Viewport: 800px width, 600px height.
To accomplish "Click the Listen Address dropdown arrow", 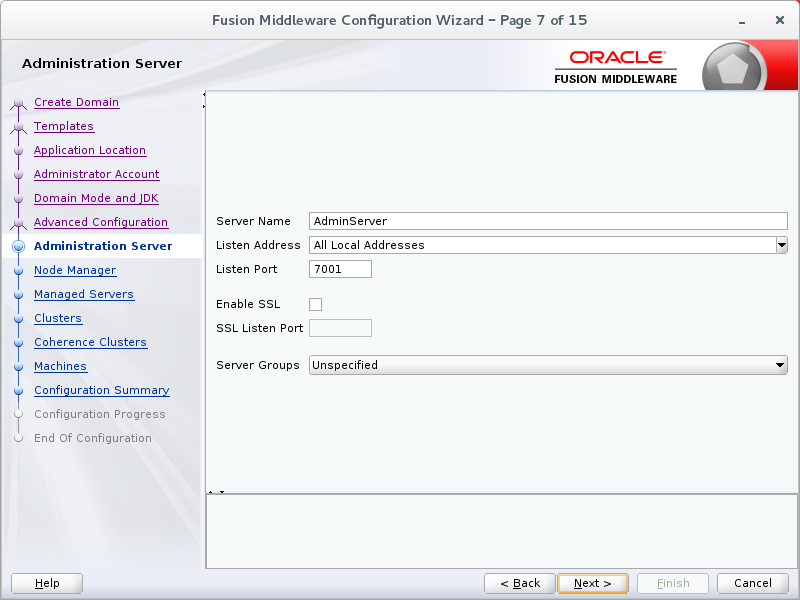I will 782,245.
